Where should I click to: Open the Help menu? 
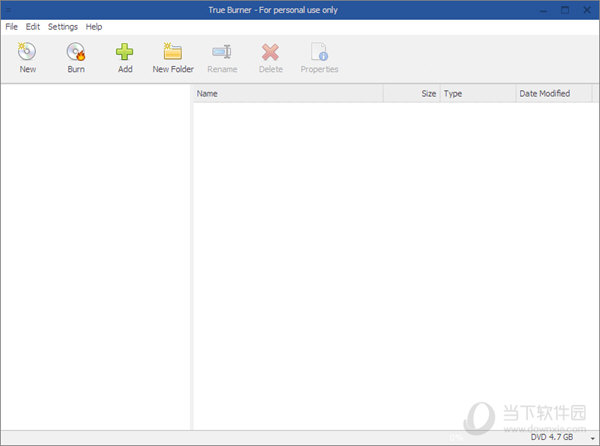coord(94,27)
